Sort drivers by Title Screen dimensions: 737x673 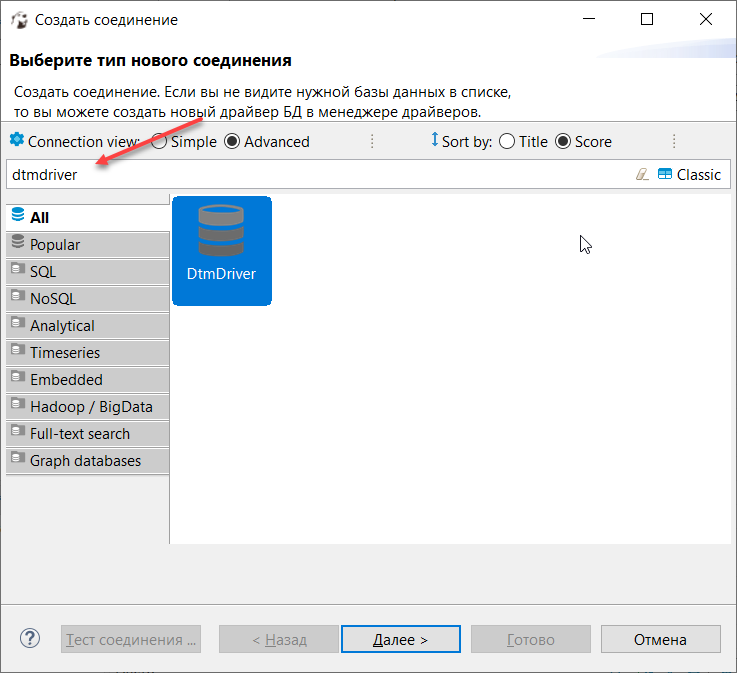click(x=507, y=141)
